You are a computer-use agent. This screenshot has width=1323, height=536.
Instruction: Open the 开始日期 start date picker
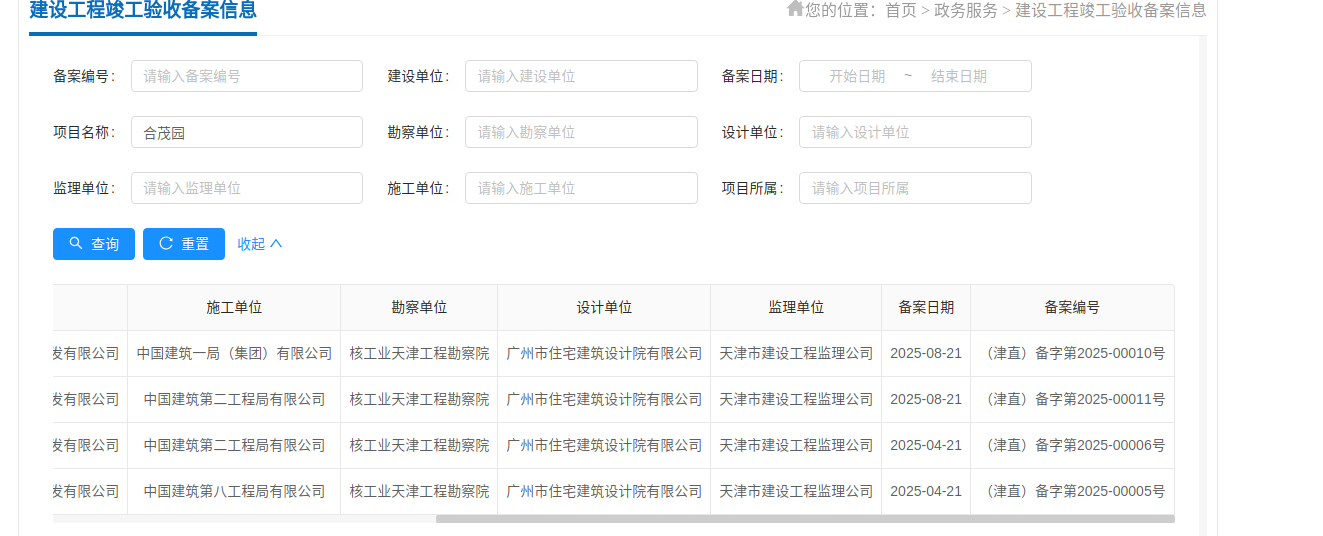(857, 76)
